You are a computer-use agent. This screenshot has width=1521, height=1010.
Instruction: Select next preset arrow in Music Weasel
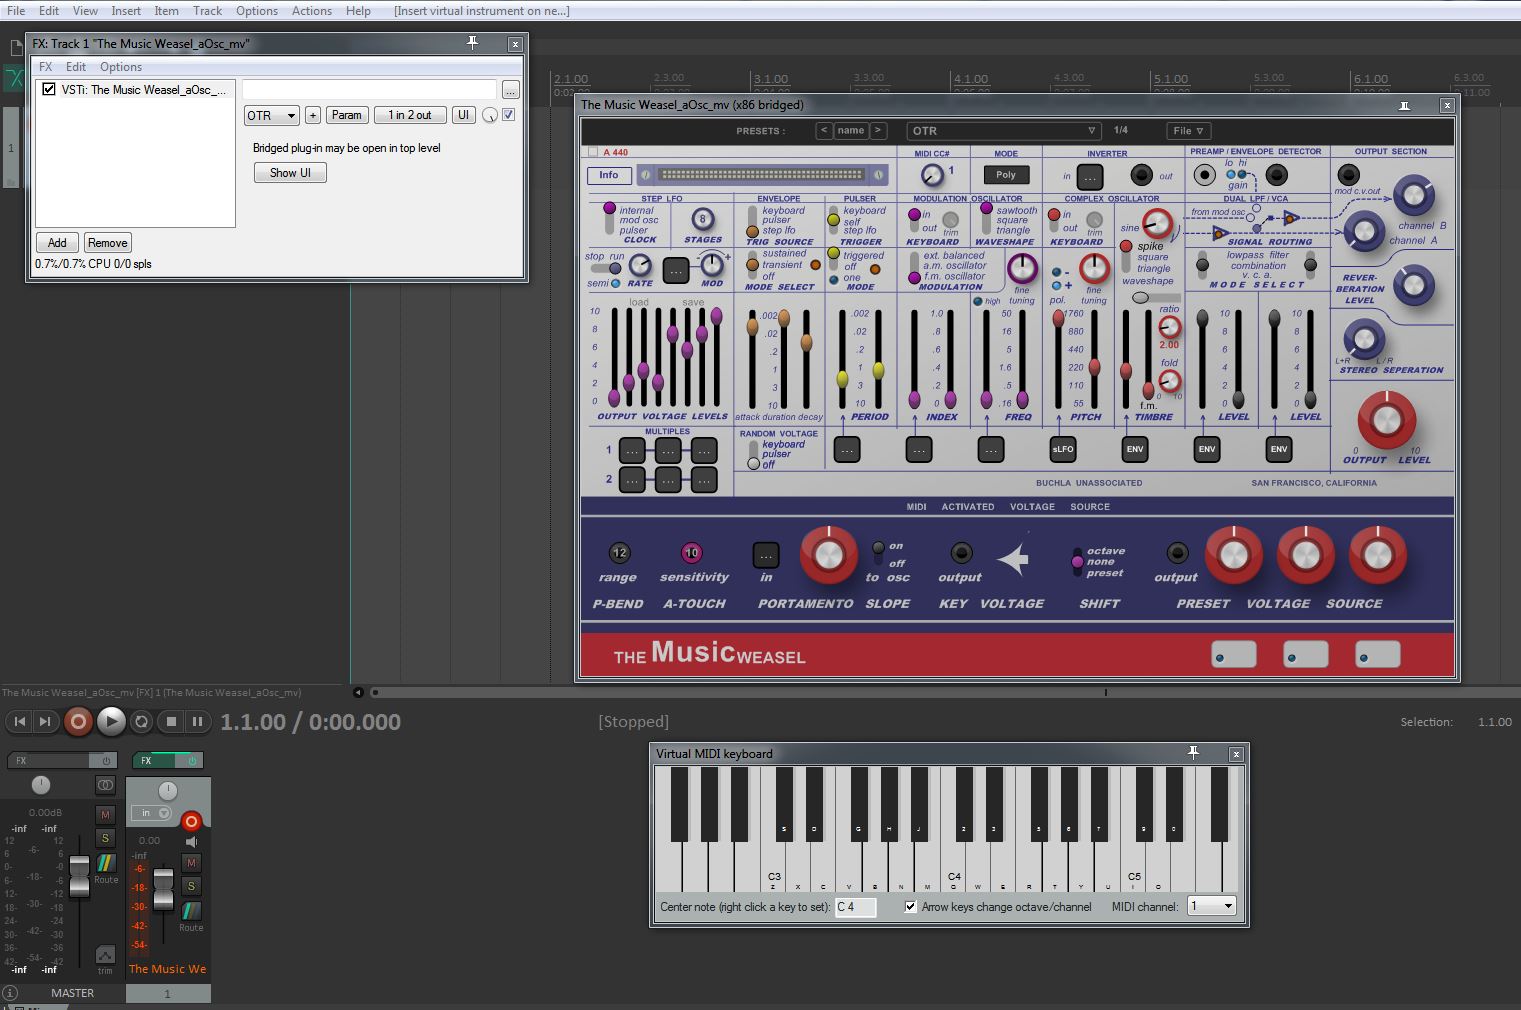coord(878,130)
